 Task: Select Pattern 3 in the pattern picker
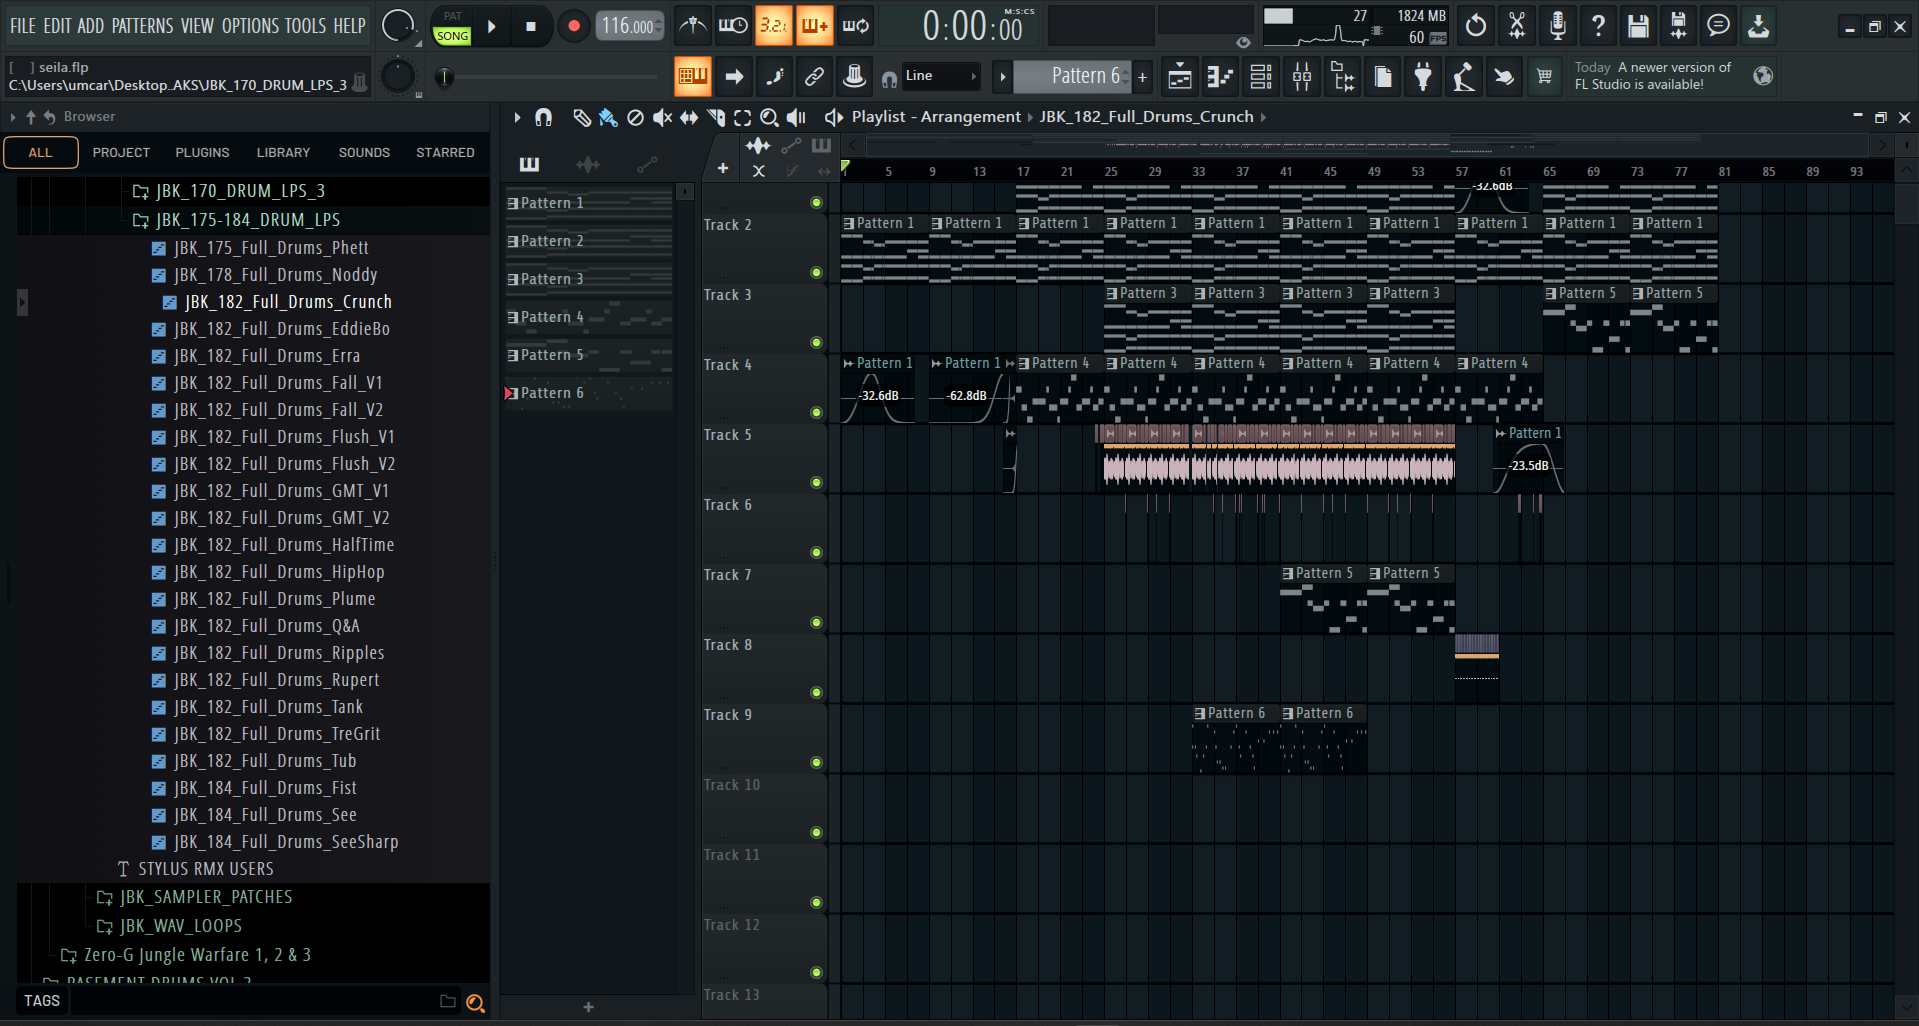(x=589, y=279)
